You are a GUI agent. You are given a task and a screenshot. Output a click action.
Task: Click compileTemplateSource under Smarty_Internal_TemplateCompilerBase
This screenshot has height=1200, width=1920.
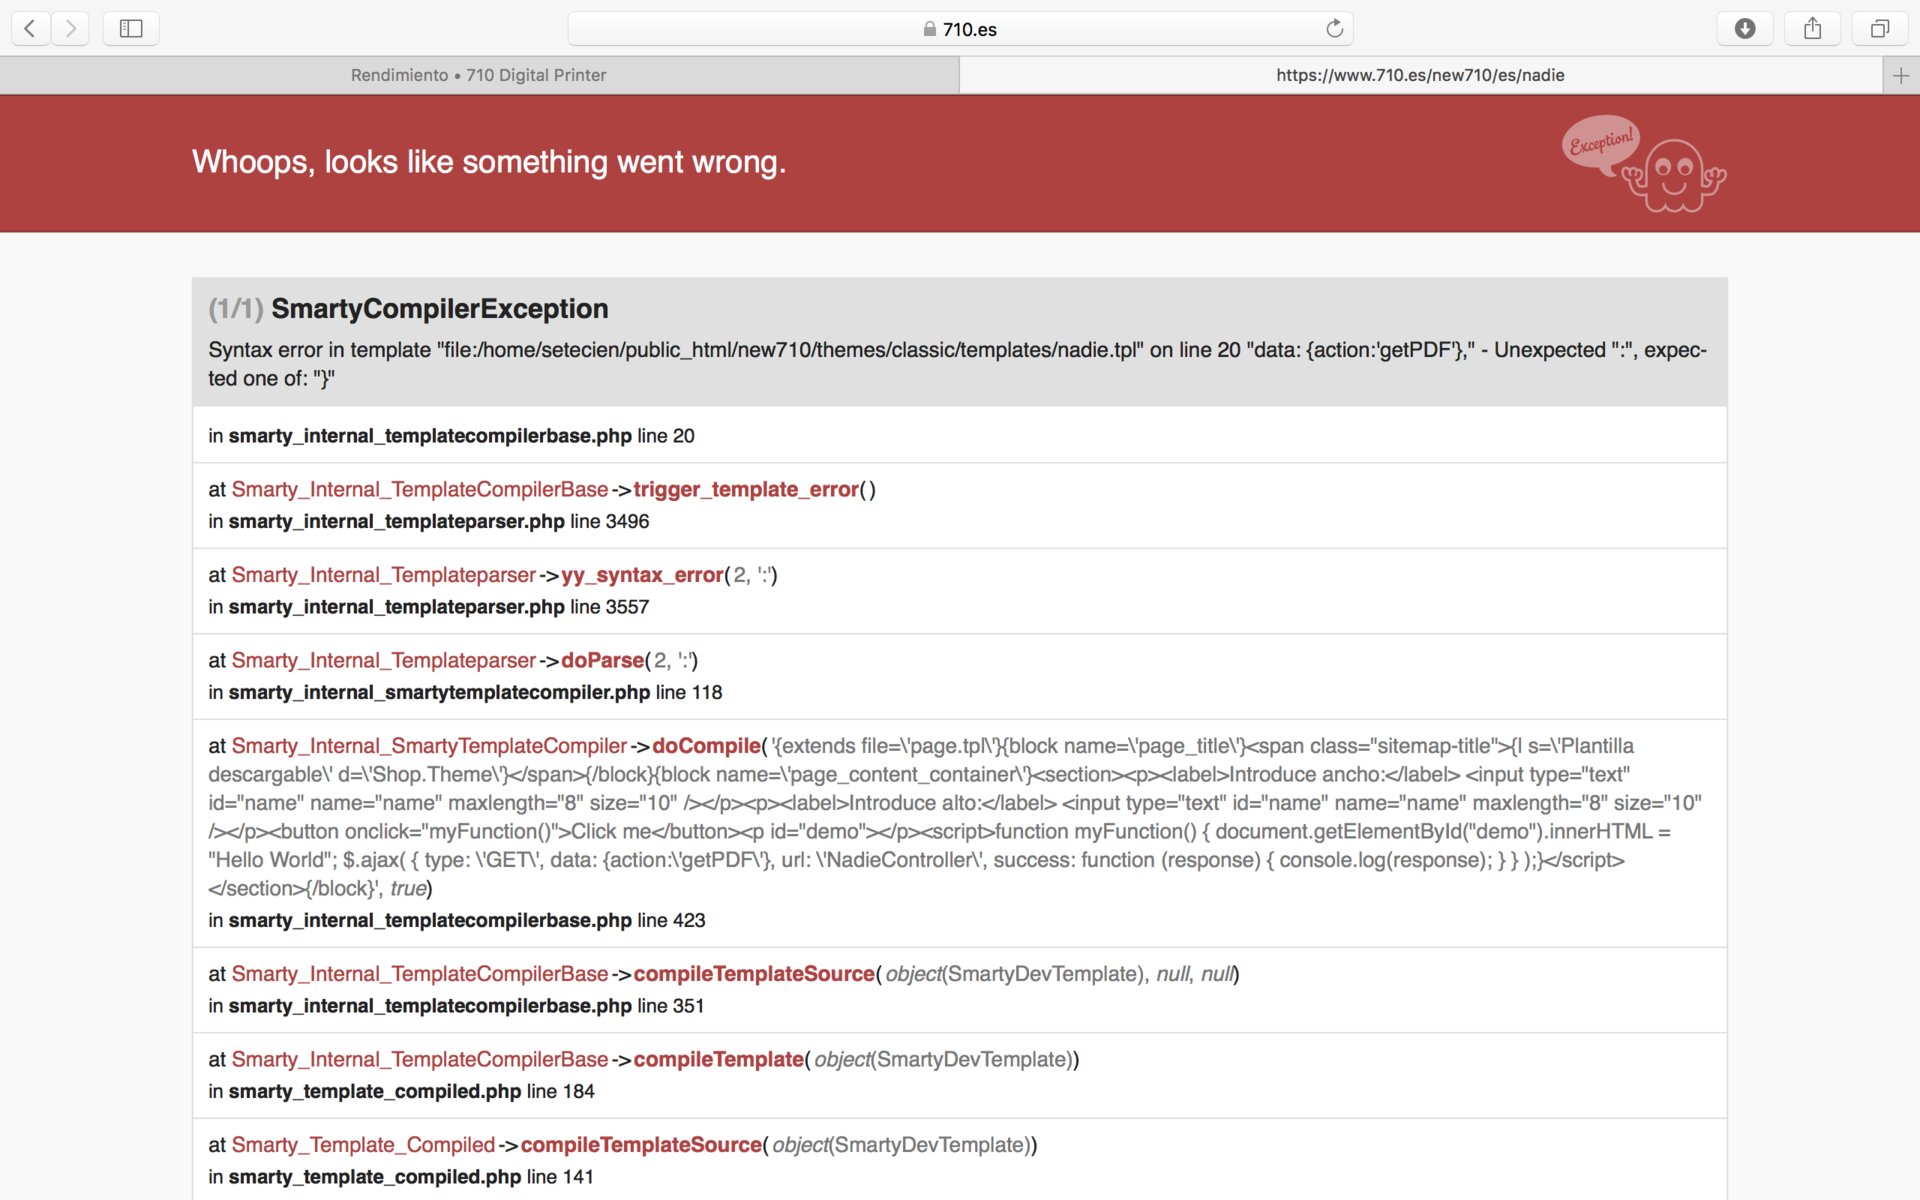click(754, 974)
